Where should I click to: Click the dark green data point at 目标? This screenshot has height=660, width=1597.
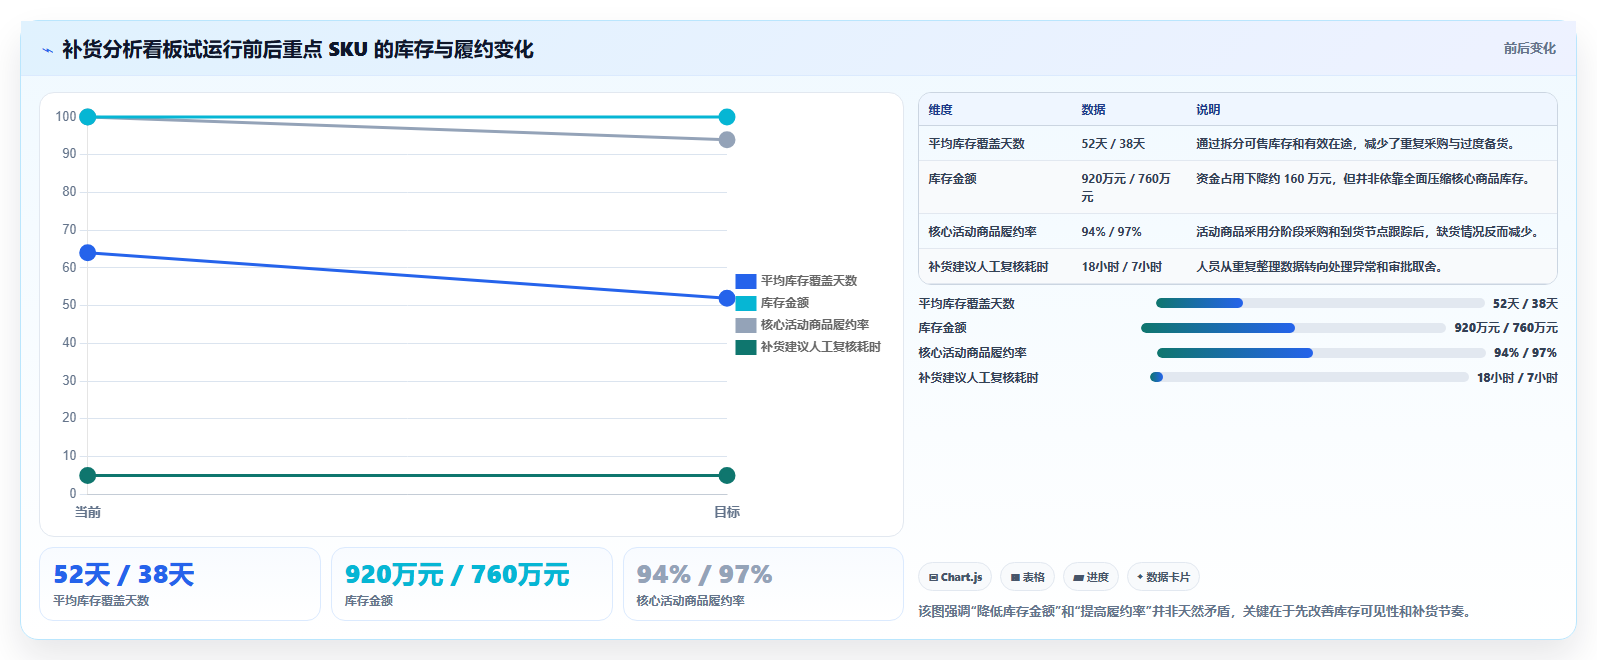[727, 475]
